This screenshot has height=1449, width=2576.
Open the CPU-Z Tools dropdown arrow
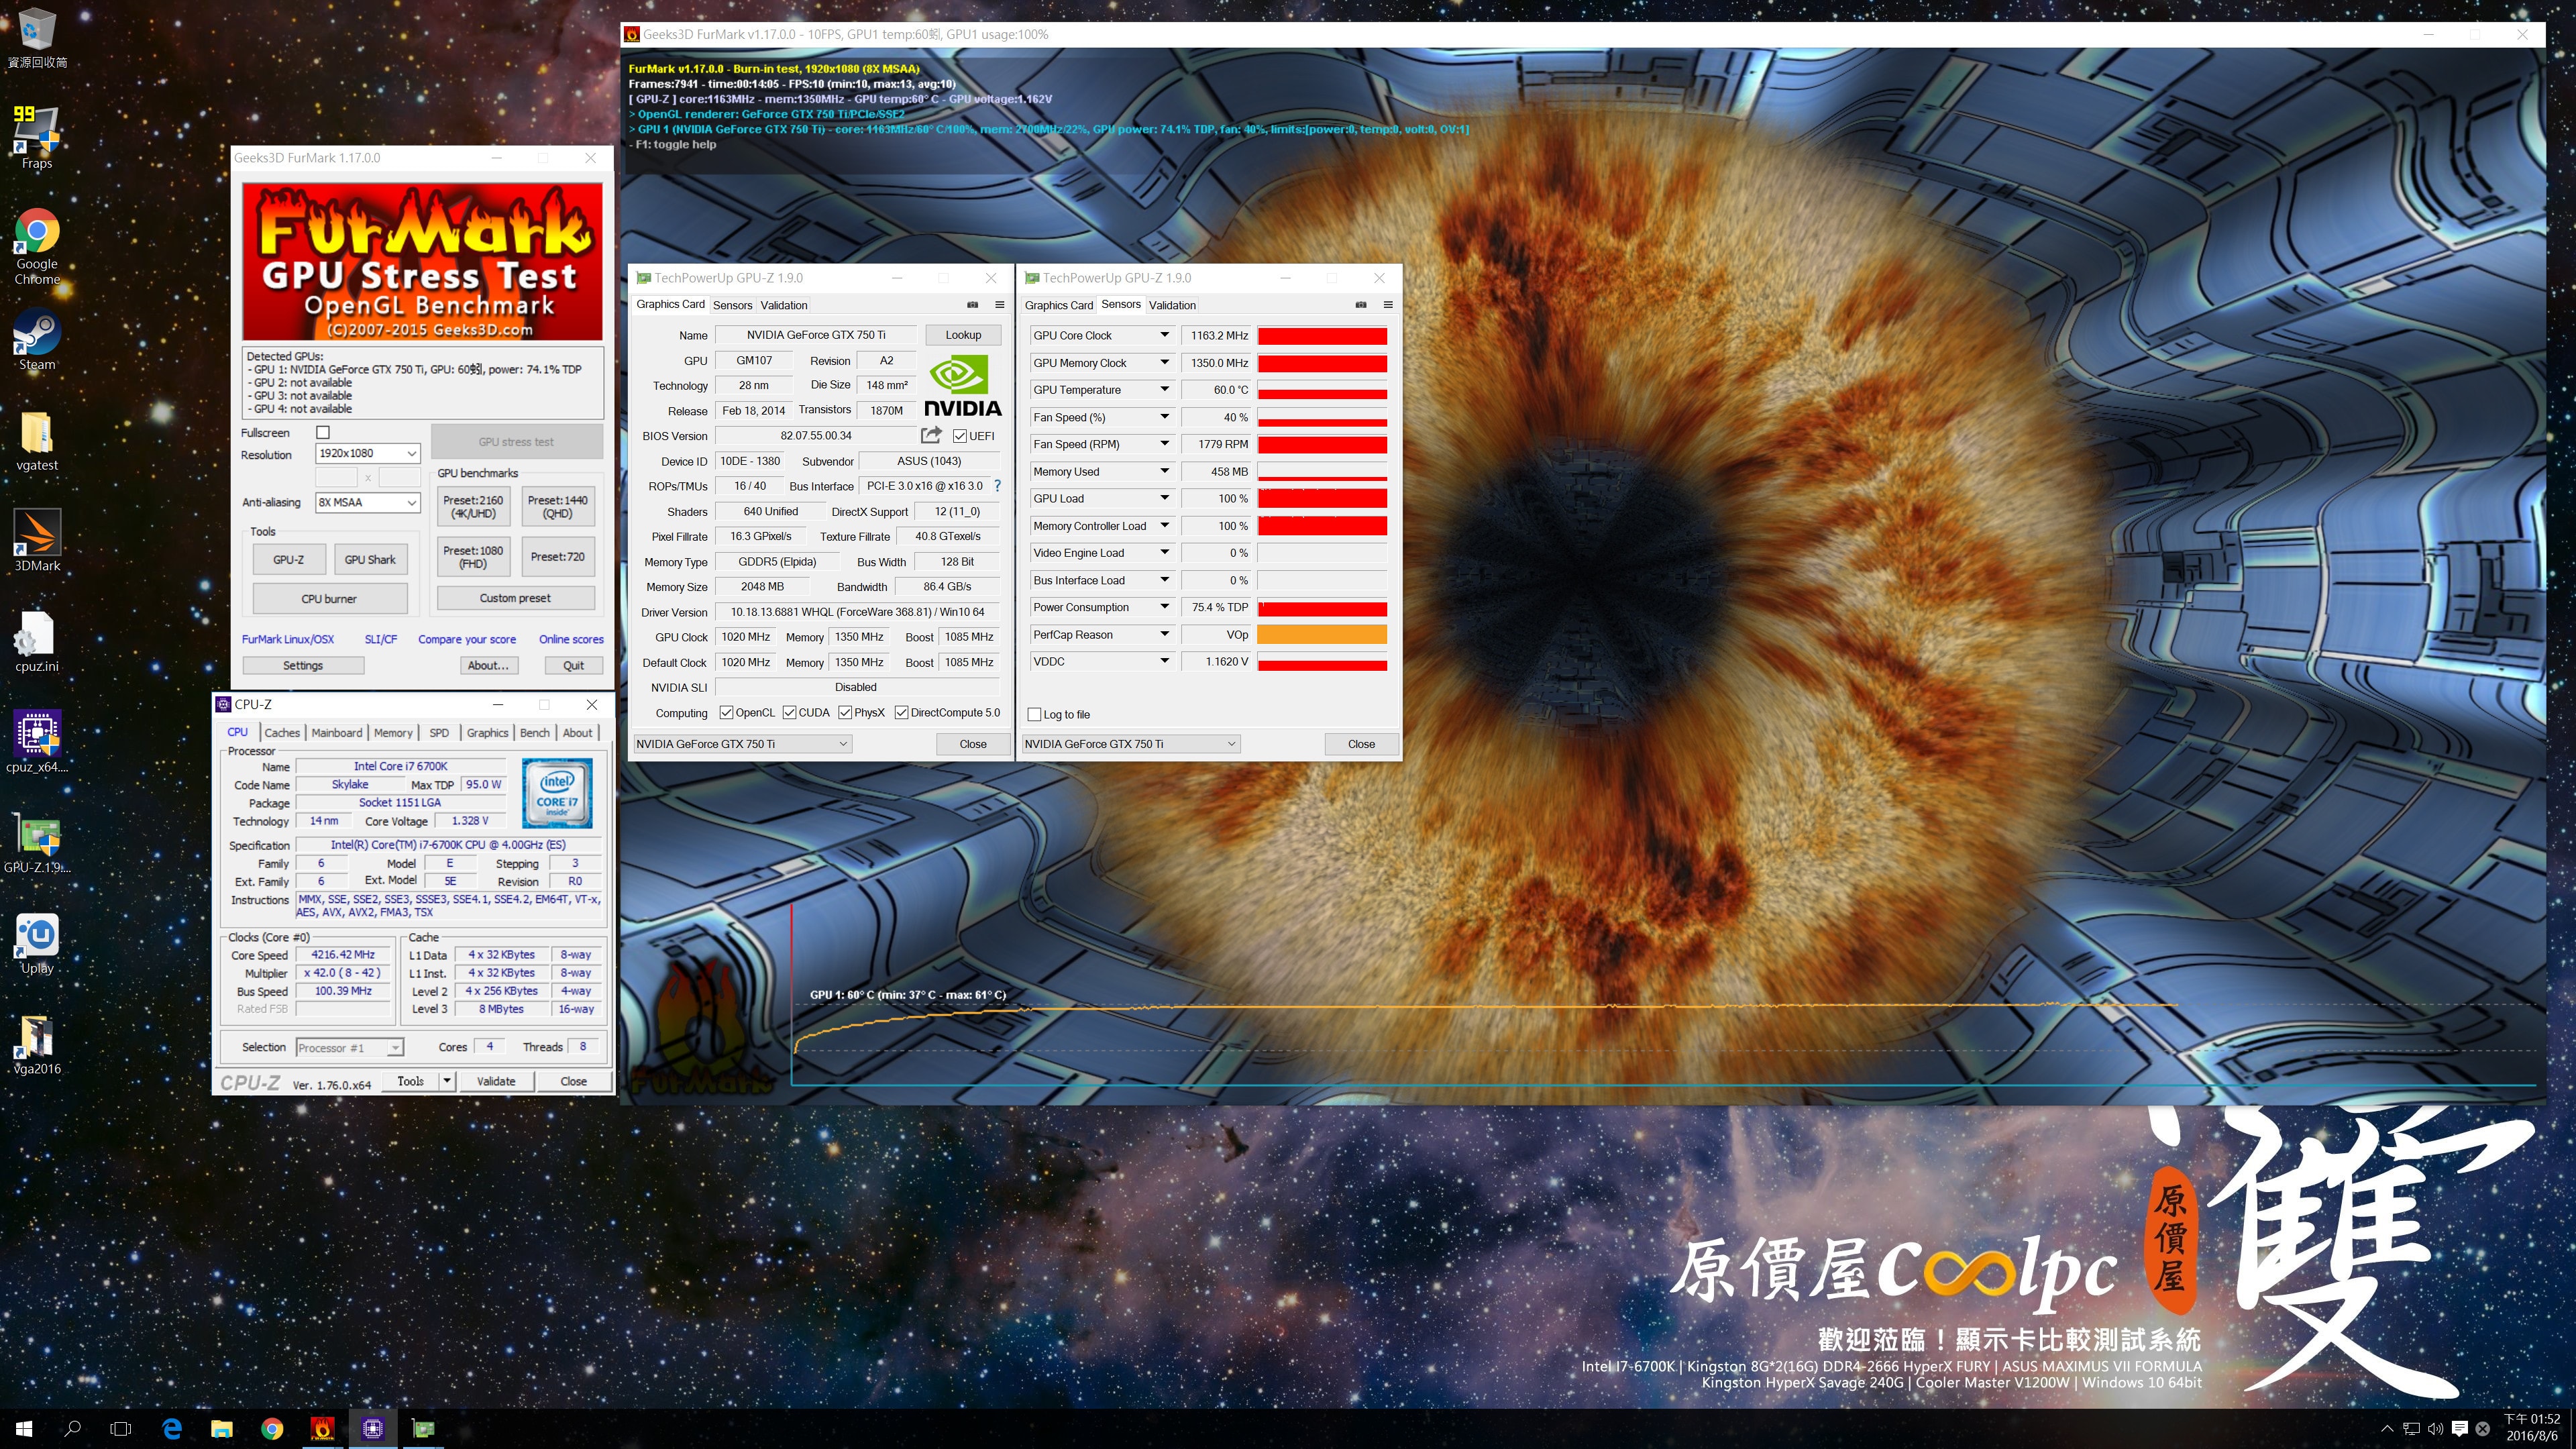447,1082
